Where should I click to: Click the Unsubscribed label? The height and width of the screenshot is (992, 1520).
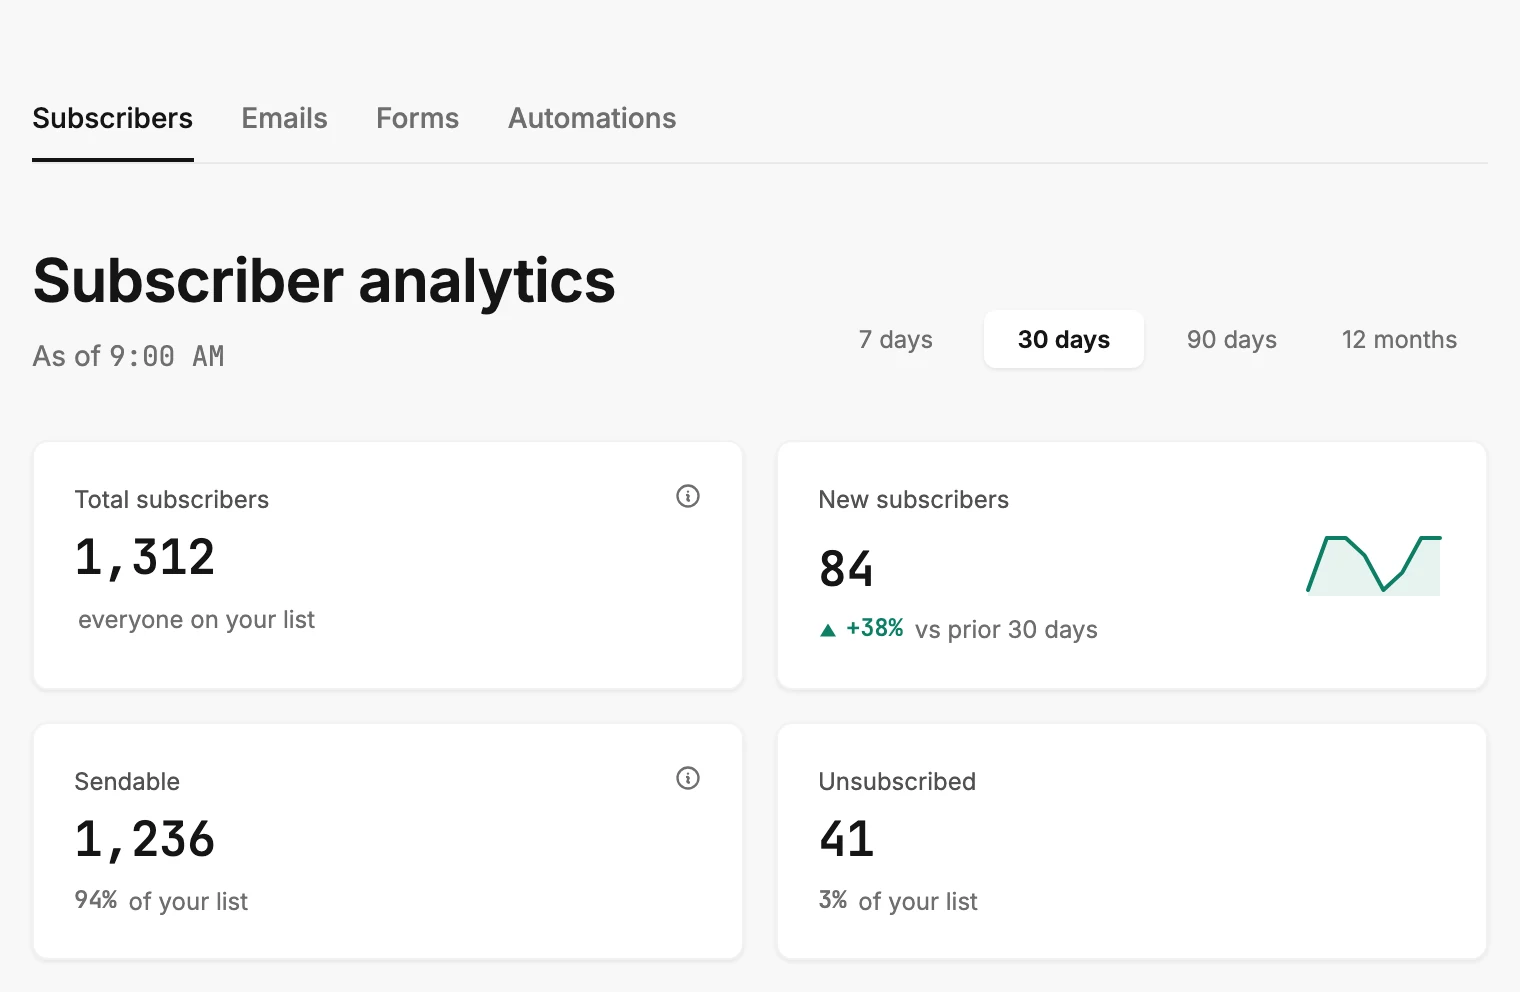897,781
